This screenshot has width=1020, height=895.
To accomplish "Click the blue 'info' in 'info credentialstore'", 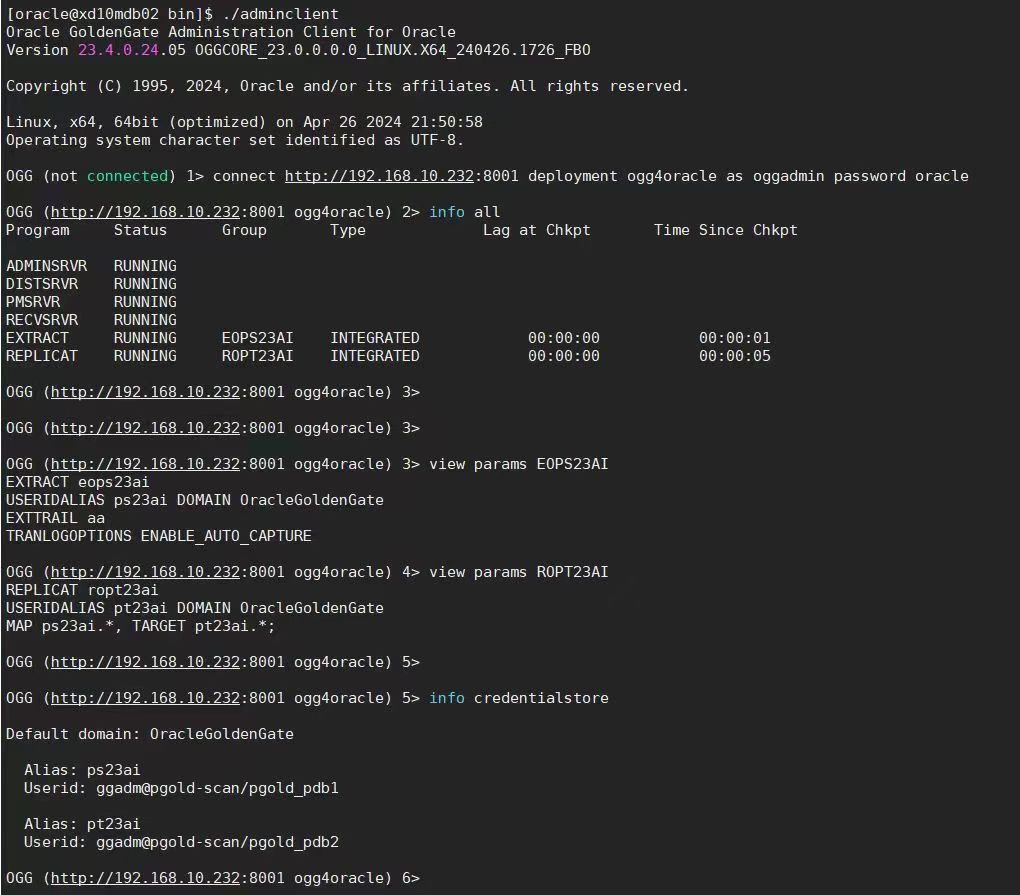I will pos(447,698).
